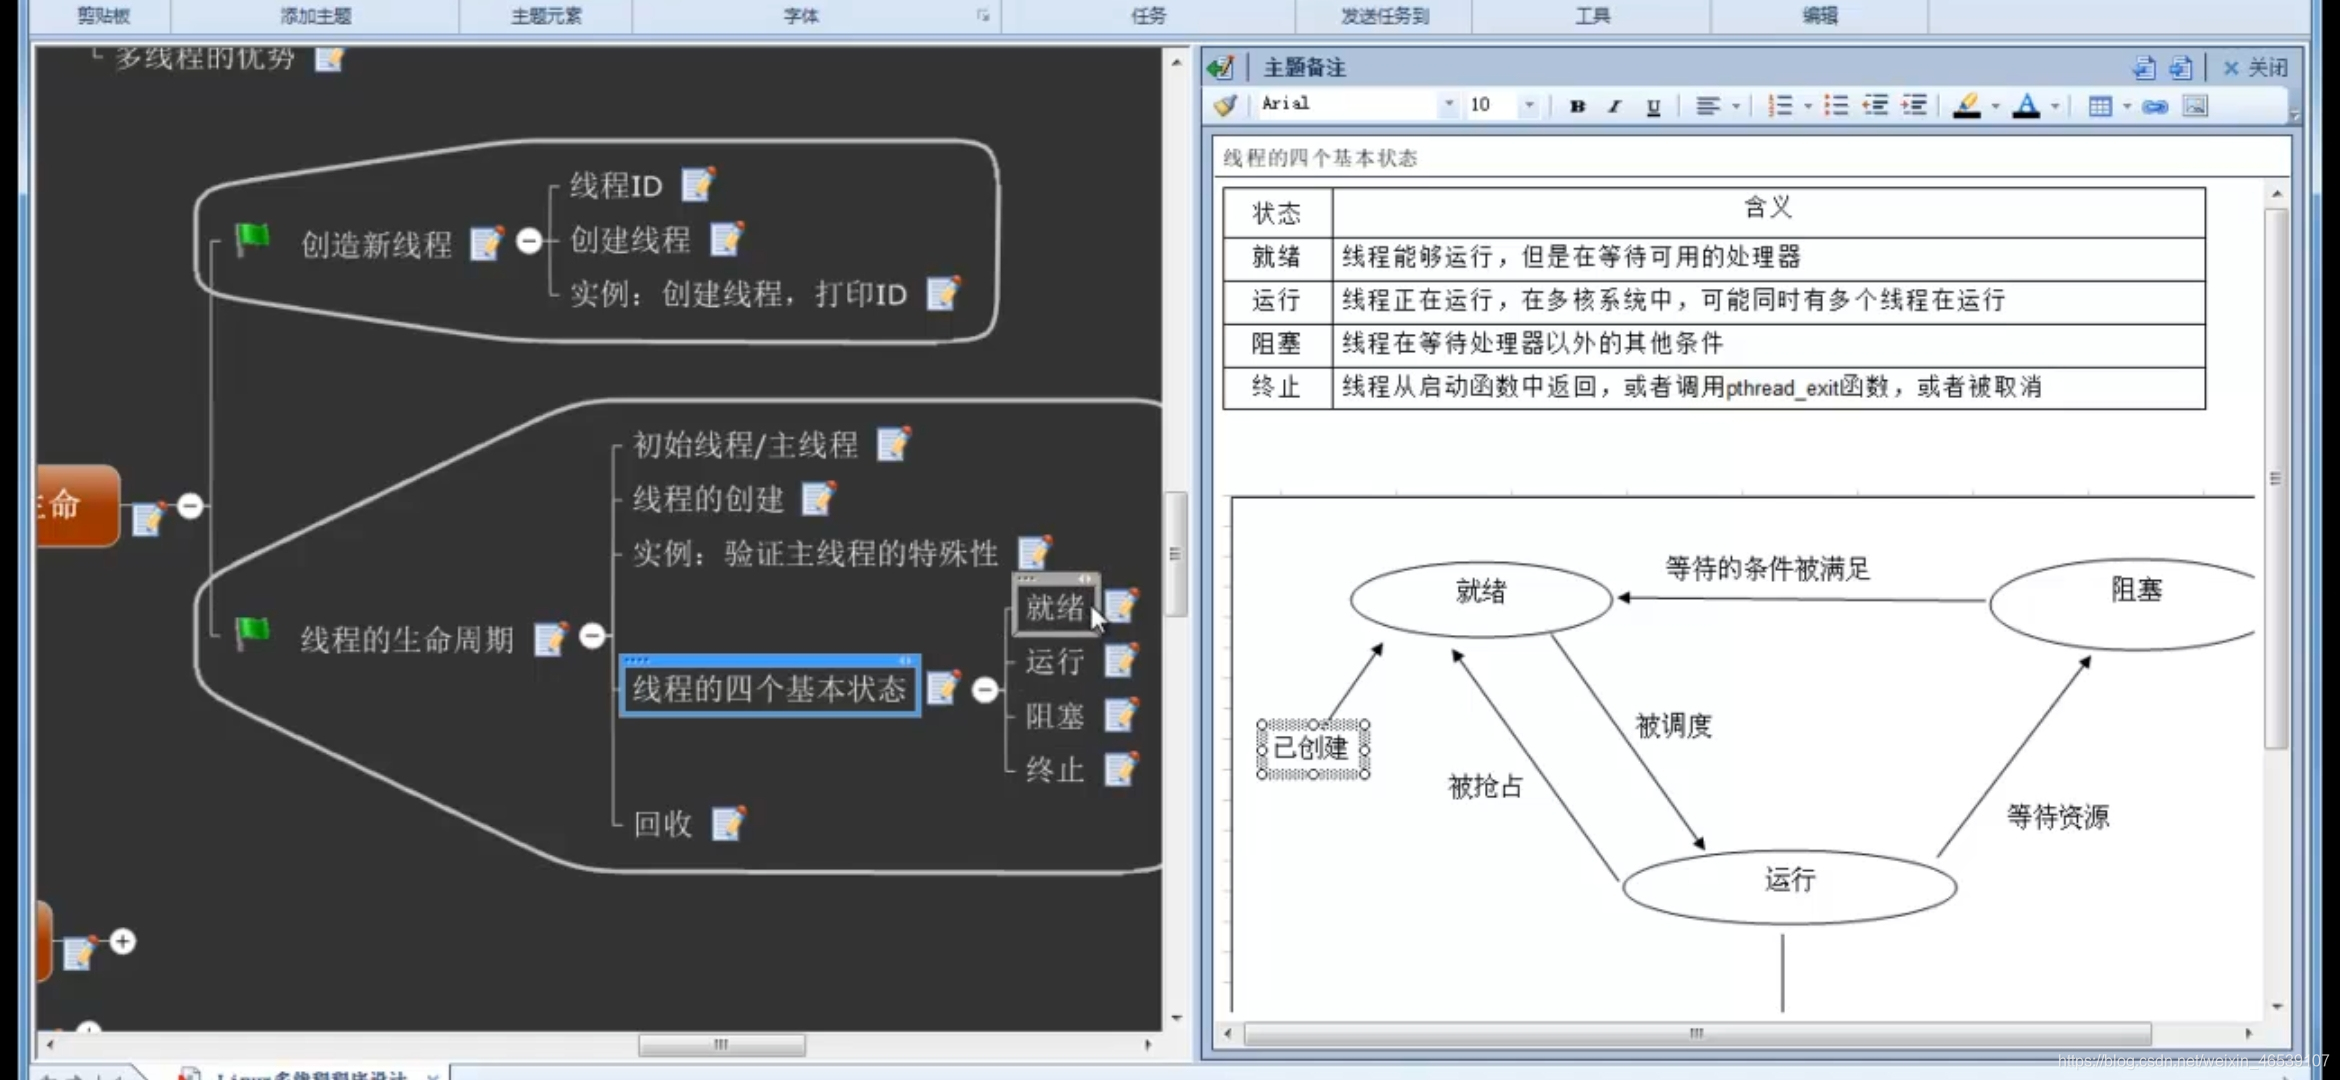Open notes icon beside 运行 map topic
The height and width of the screenshot is (1080, 2340).
[x=1121, y=660]
